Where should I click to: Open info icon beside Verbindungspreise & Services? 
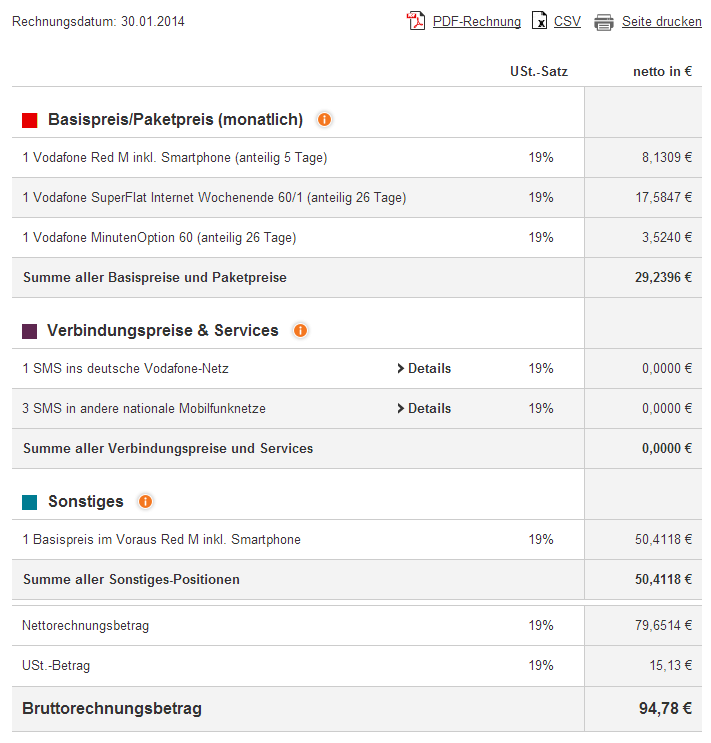[x=300, y=331]
